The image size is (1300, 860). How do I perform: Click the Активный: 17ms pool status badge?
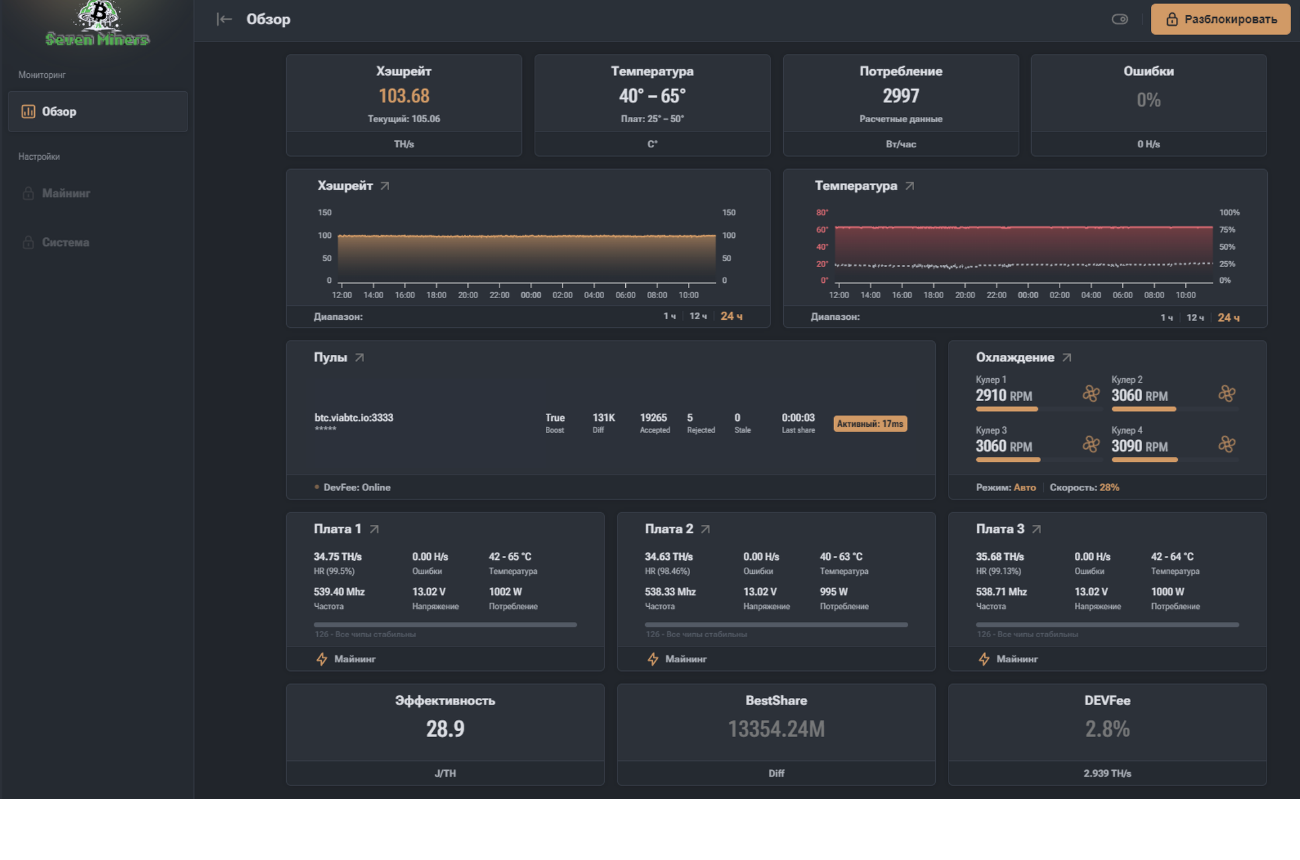(870, 424)
